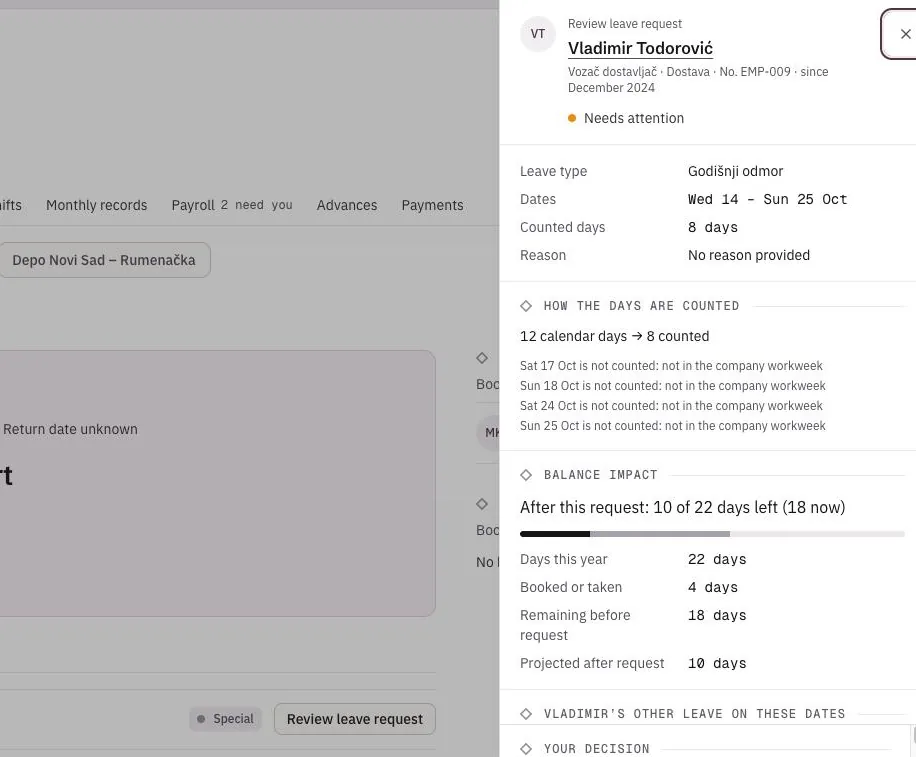Click the text No reason provided
Viewport: 916px width, 757px height.
click(x=749, y=255)
